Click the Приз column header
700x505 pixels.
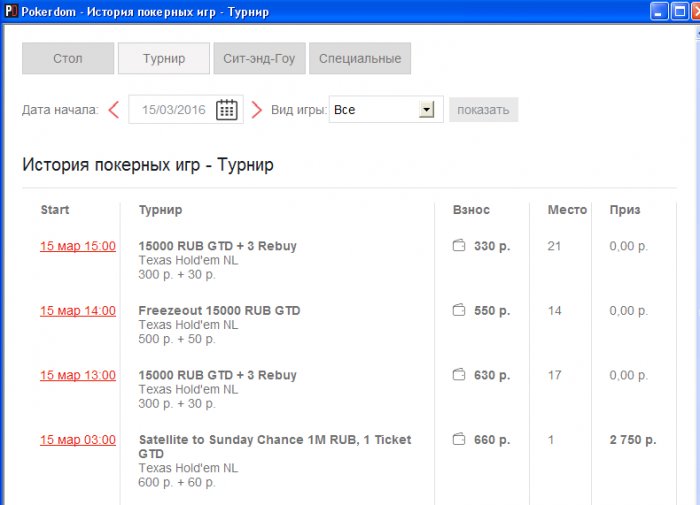[625, 210]
